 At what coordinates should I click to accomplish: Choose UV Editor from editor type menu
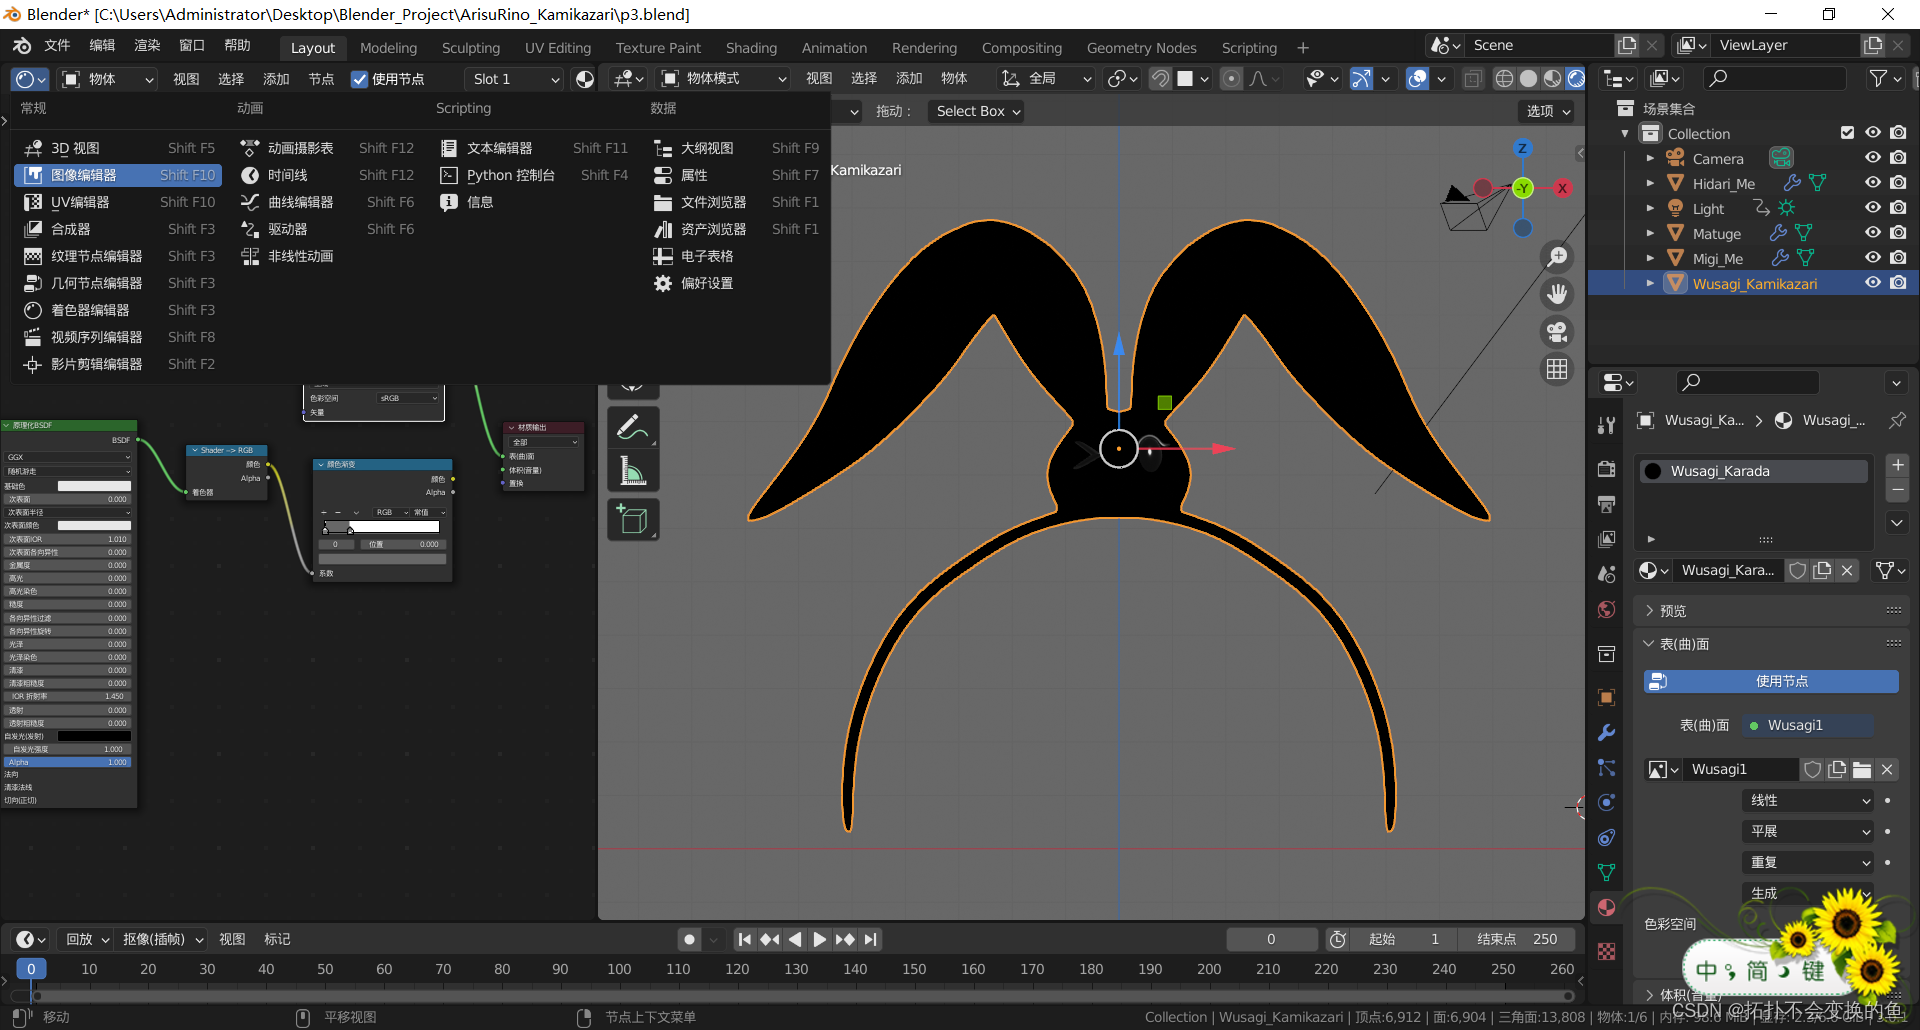80,202
